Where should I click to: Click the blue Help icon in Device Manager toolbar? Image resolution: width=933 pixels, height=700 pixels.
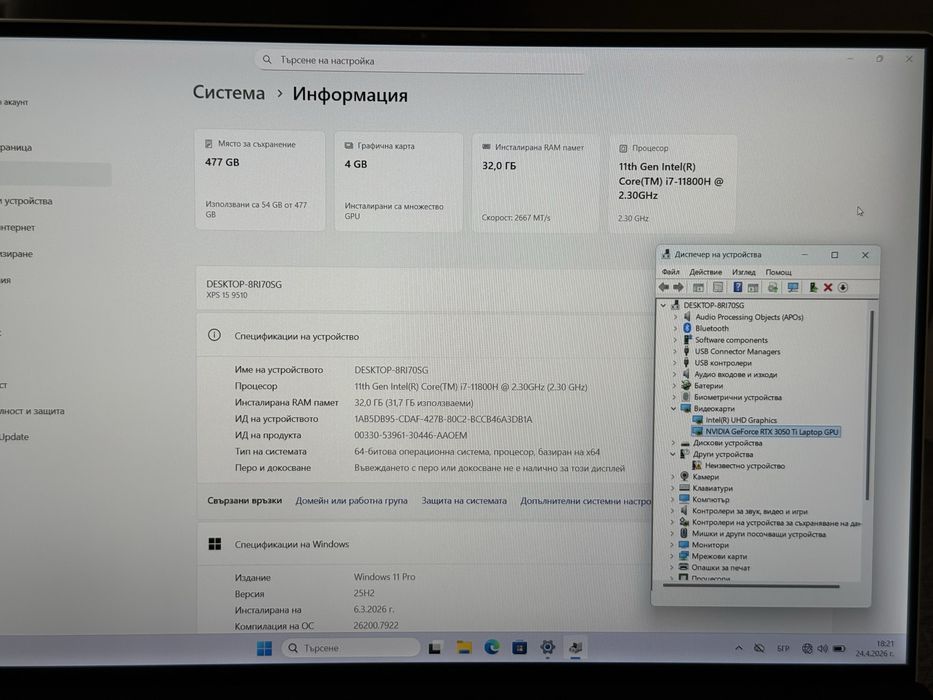737,288
